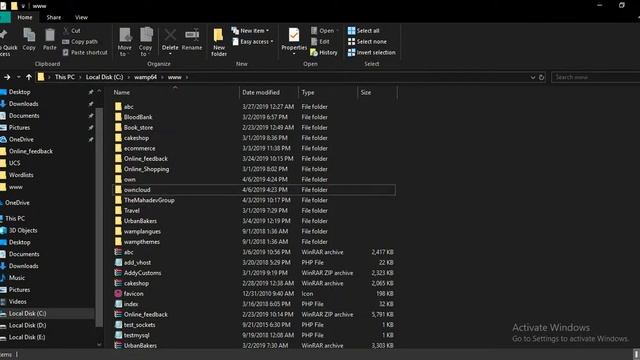
Task: Click the History icon
Action: [x=314, y=52]
